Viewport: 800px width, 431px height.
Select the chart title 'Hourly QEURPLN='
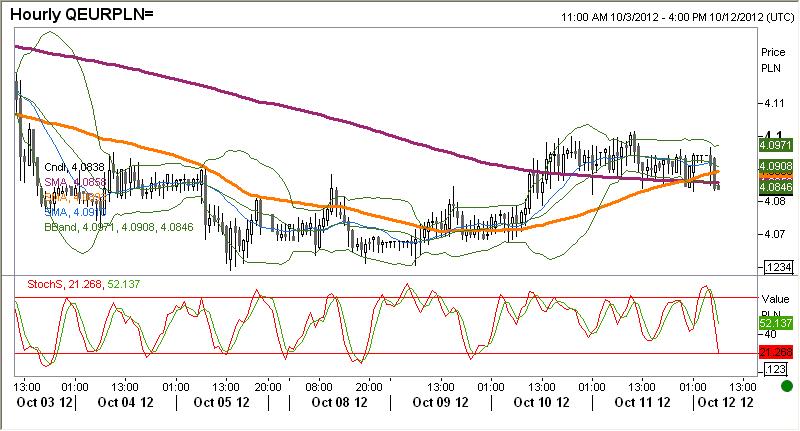[x=82, y=14]
